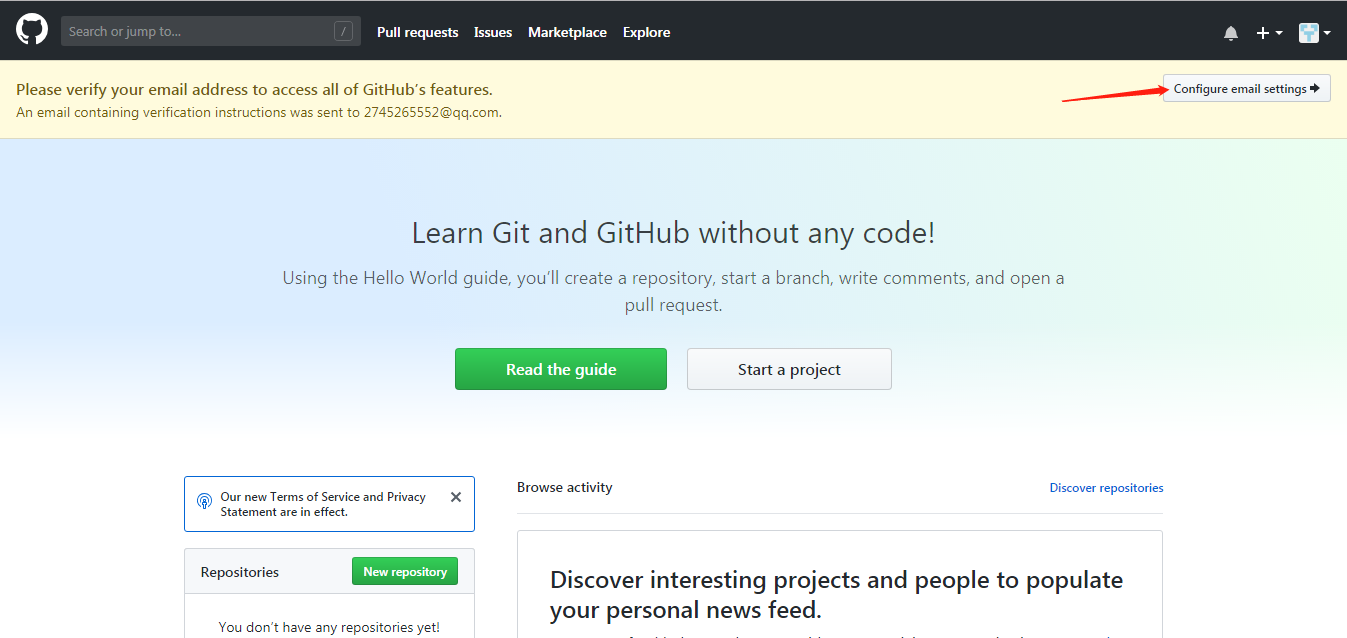Click the Terms of Service notice icon
The height and width of the screenshot is (638, 1347).
pyautogui.click(x=204, y=501)
